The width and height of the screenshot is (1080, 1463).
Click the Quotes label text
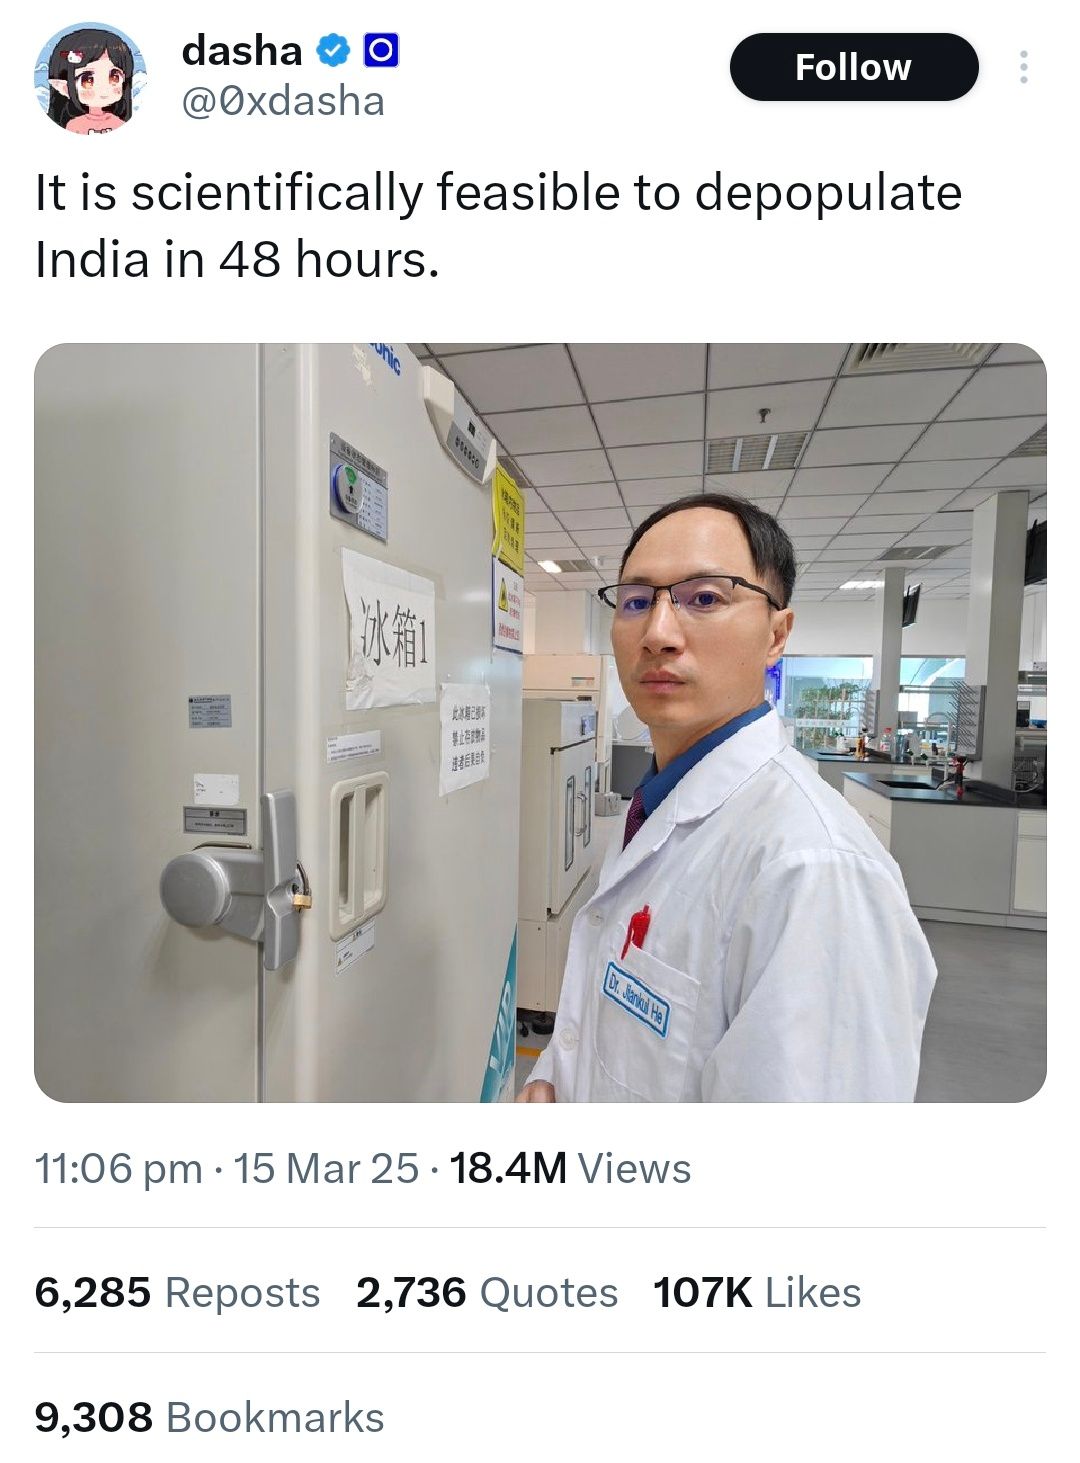click(x=549, y=1293)
